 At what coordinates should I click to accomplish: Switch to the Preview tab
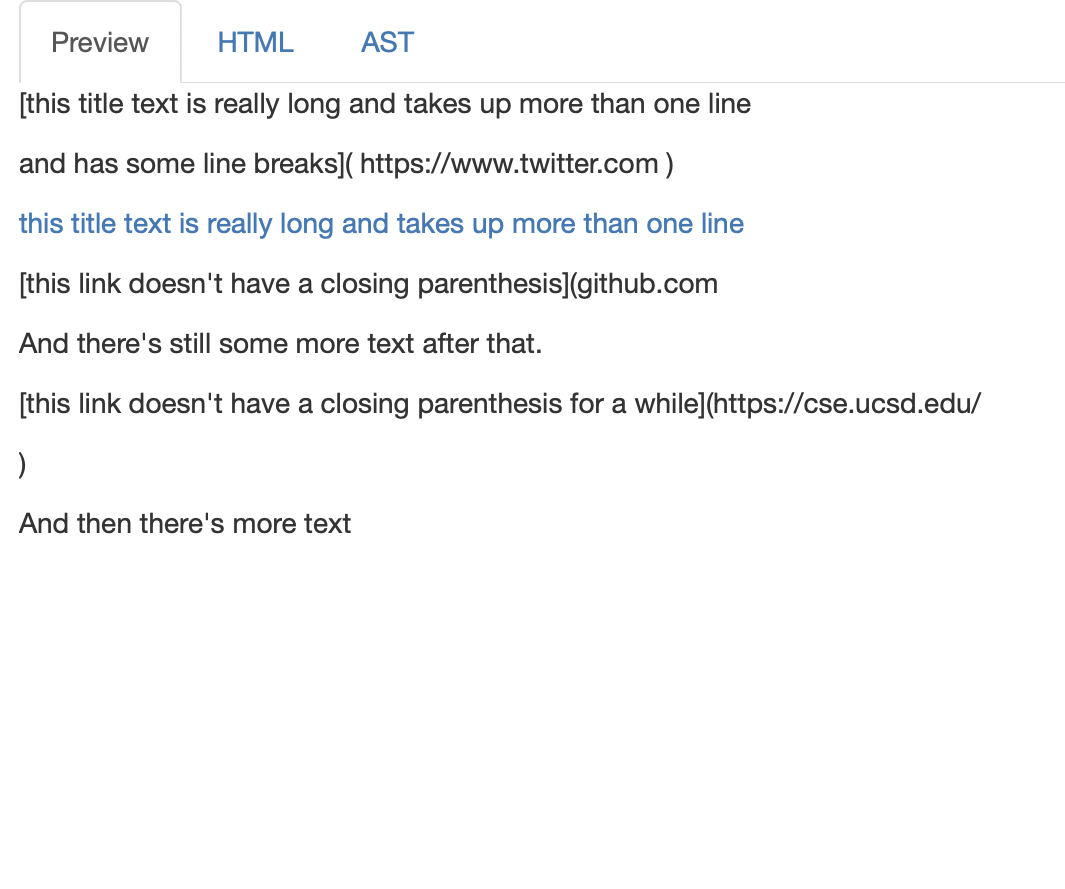100,43
